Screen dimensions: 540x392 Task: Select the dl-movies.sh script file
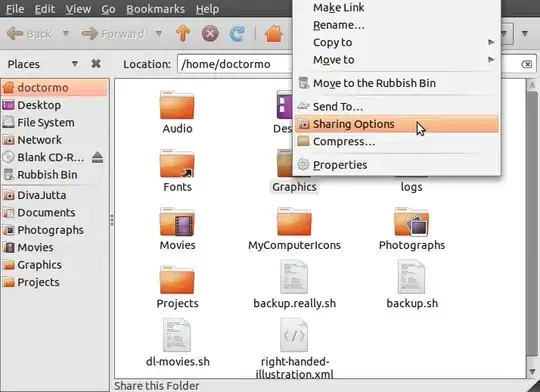[x=177, y=335]
